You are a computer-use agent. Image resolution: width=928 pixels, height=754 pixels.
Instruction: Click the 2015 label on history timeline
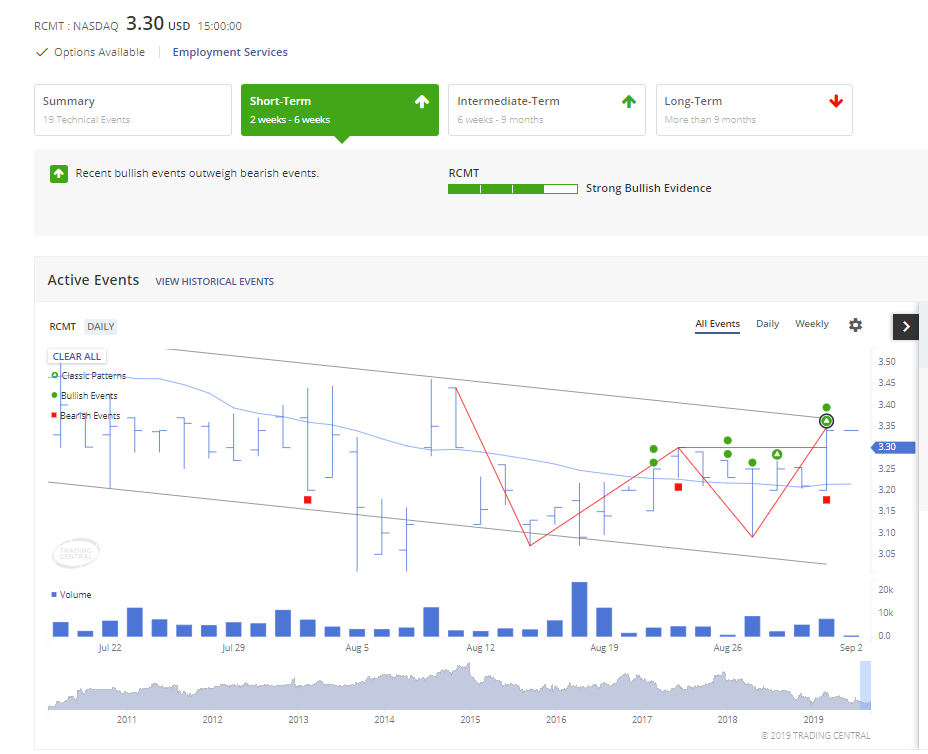point(470,720)
